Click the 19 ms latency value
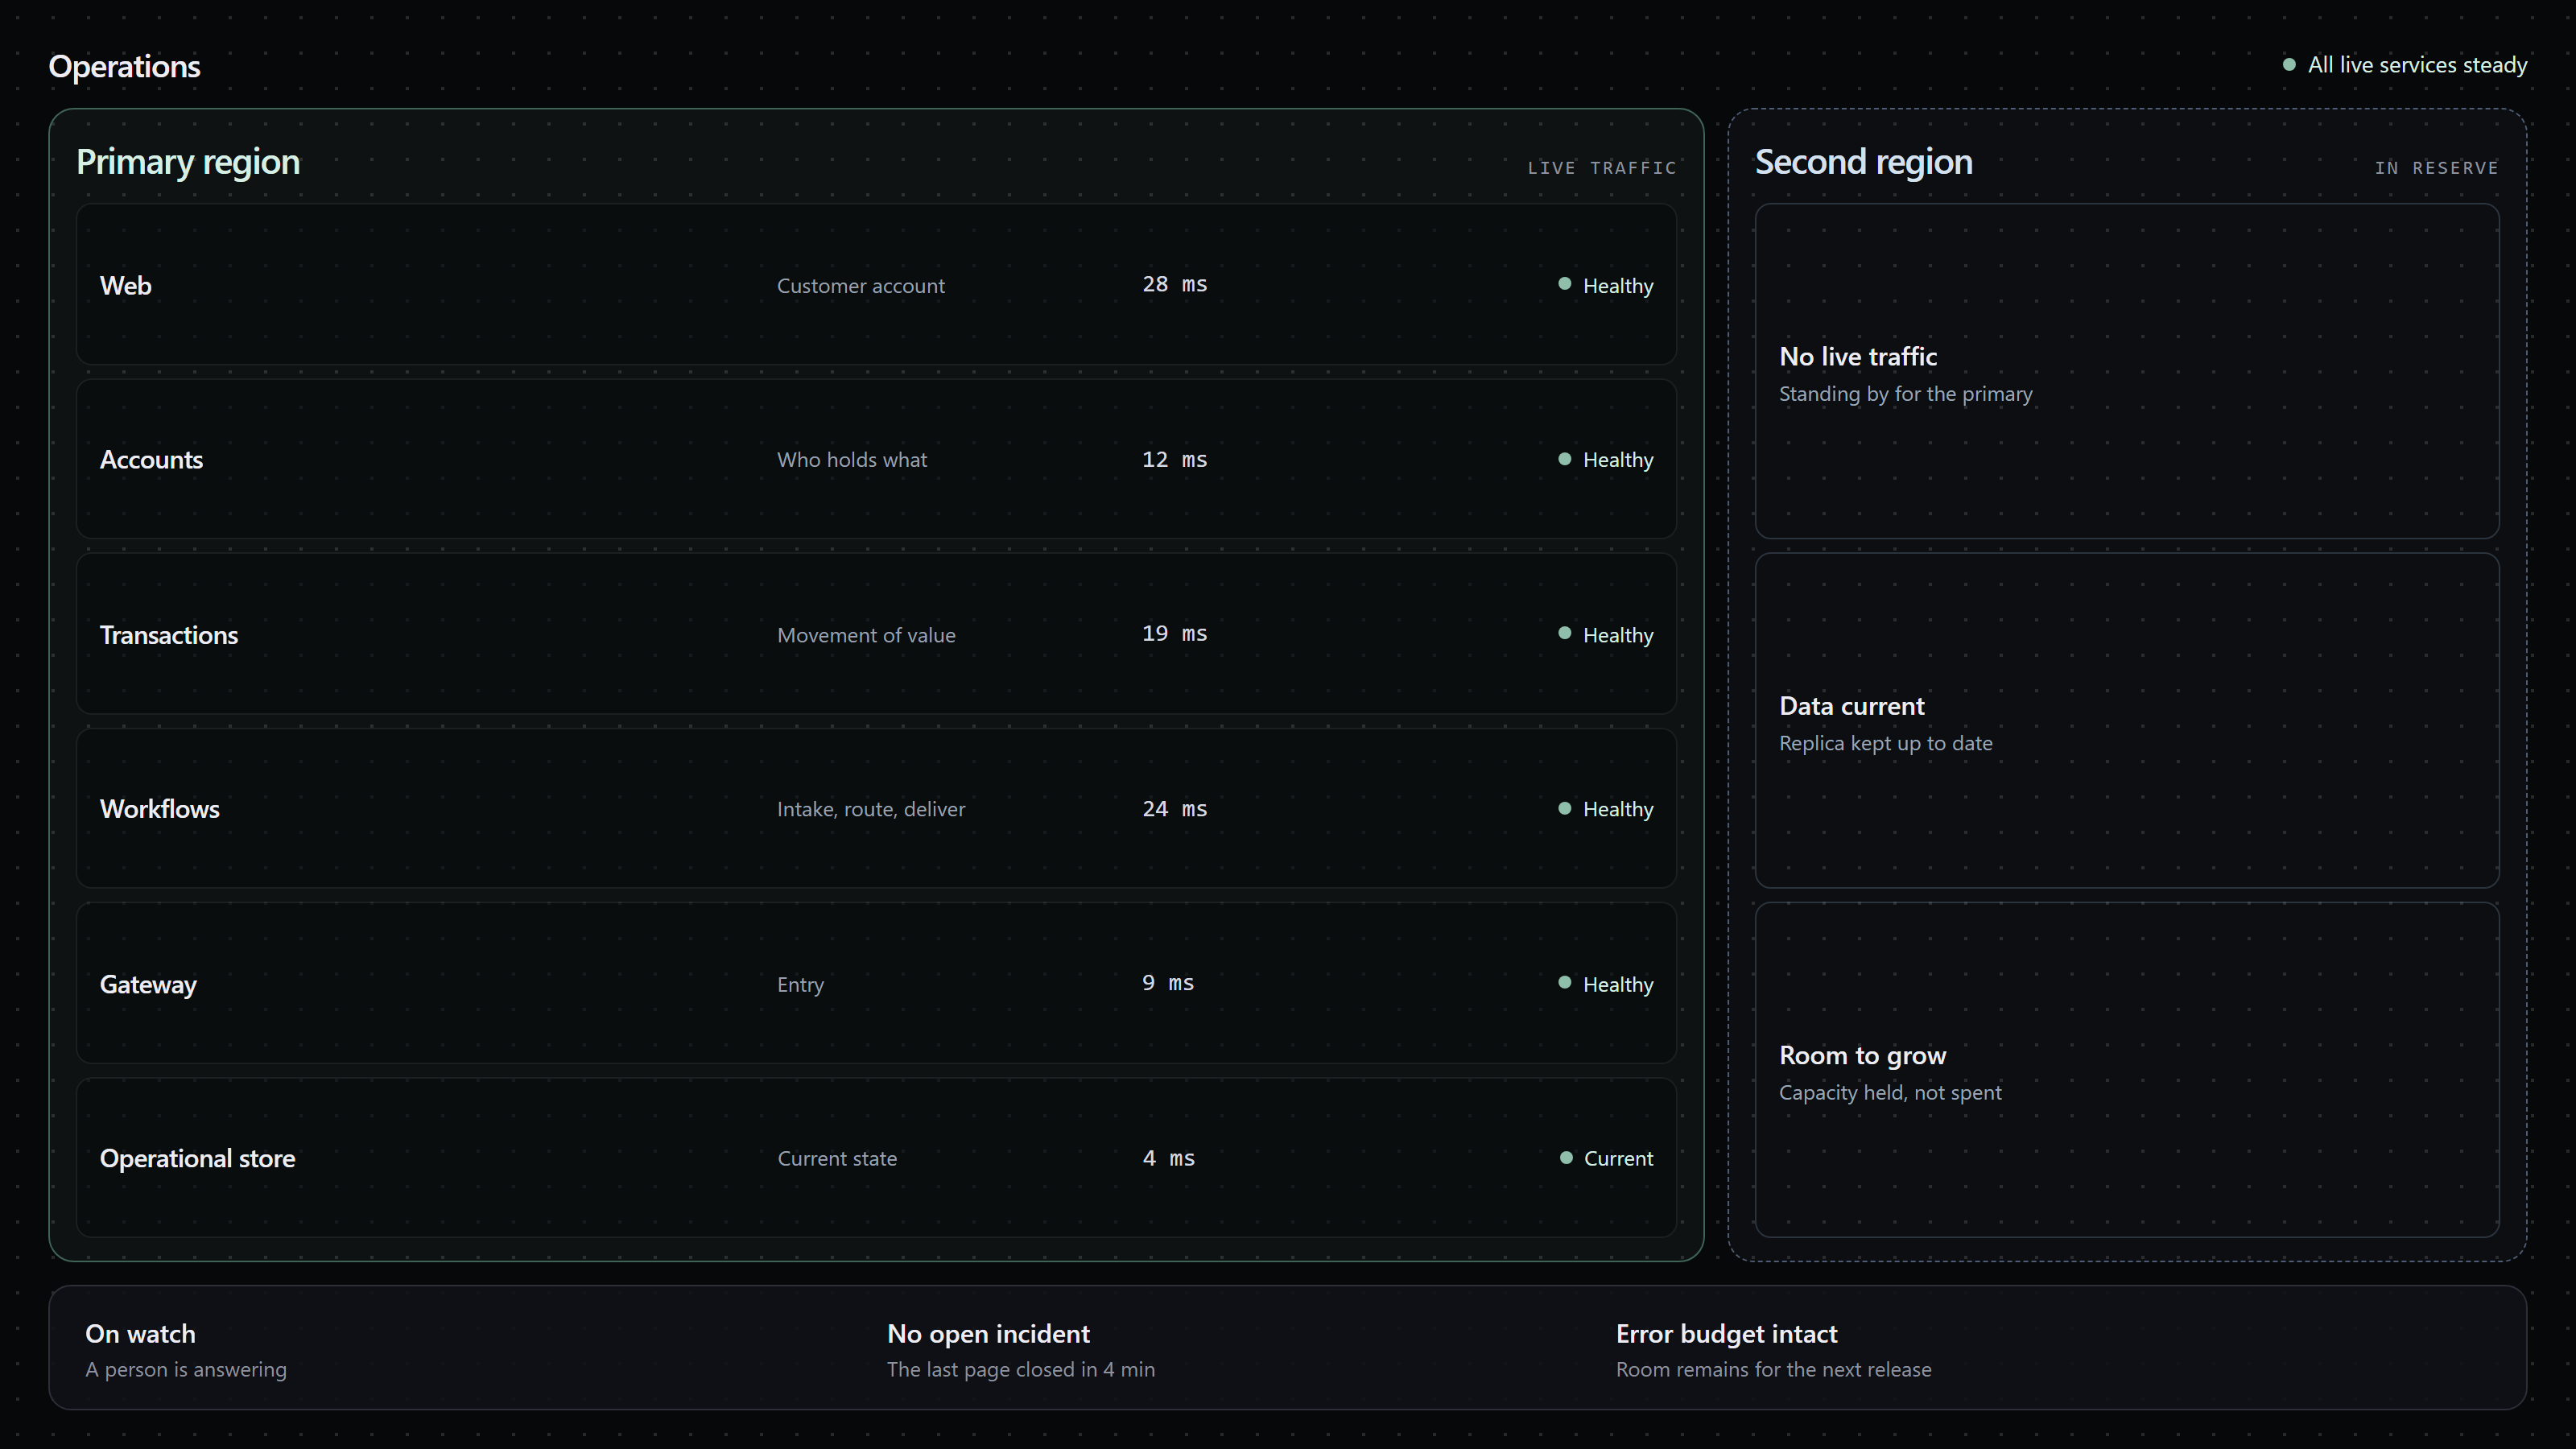The width and height of the screenshot is (2576, 1449). [1175, 633]
